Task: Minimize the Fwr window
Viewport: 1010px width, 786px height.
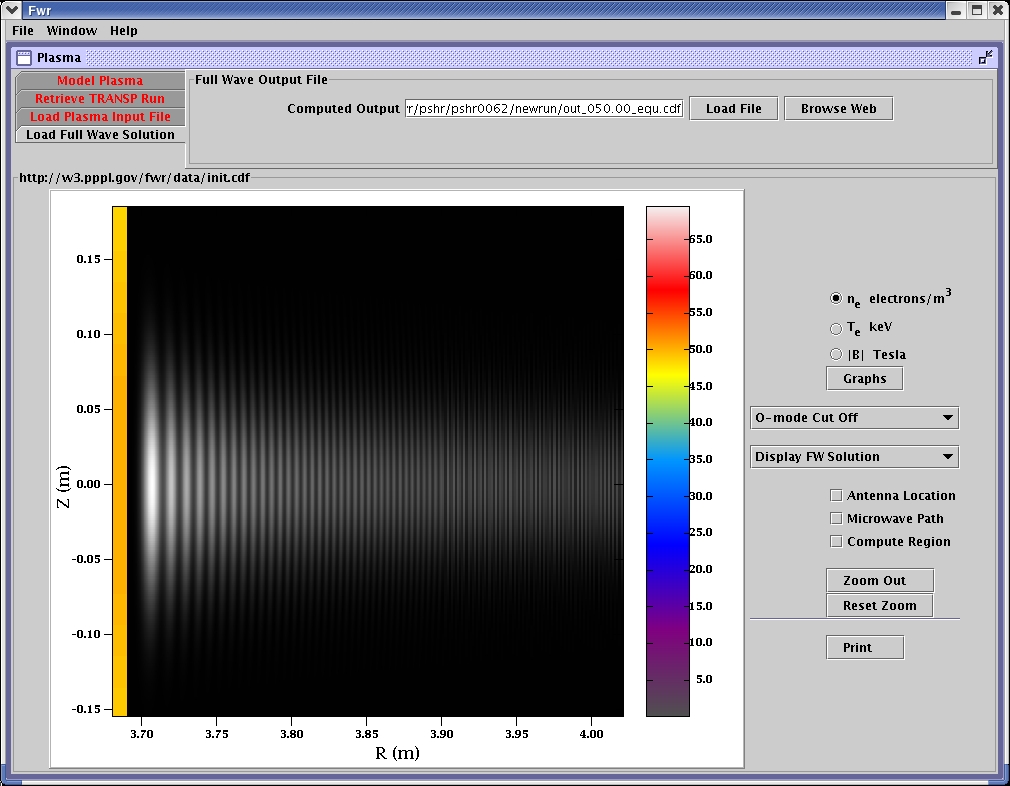Action: click(x=956, y=10)
